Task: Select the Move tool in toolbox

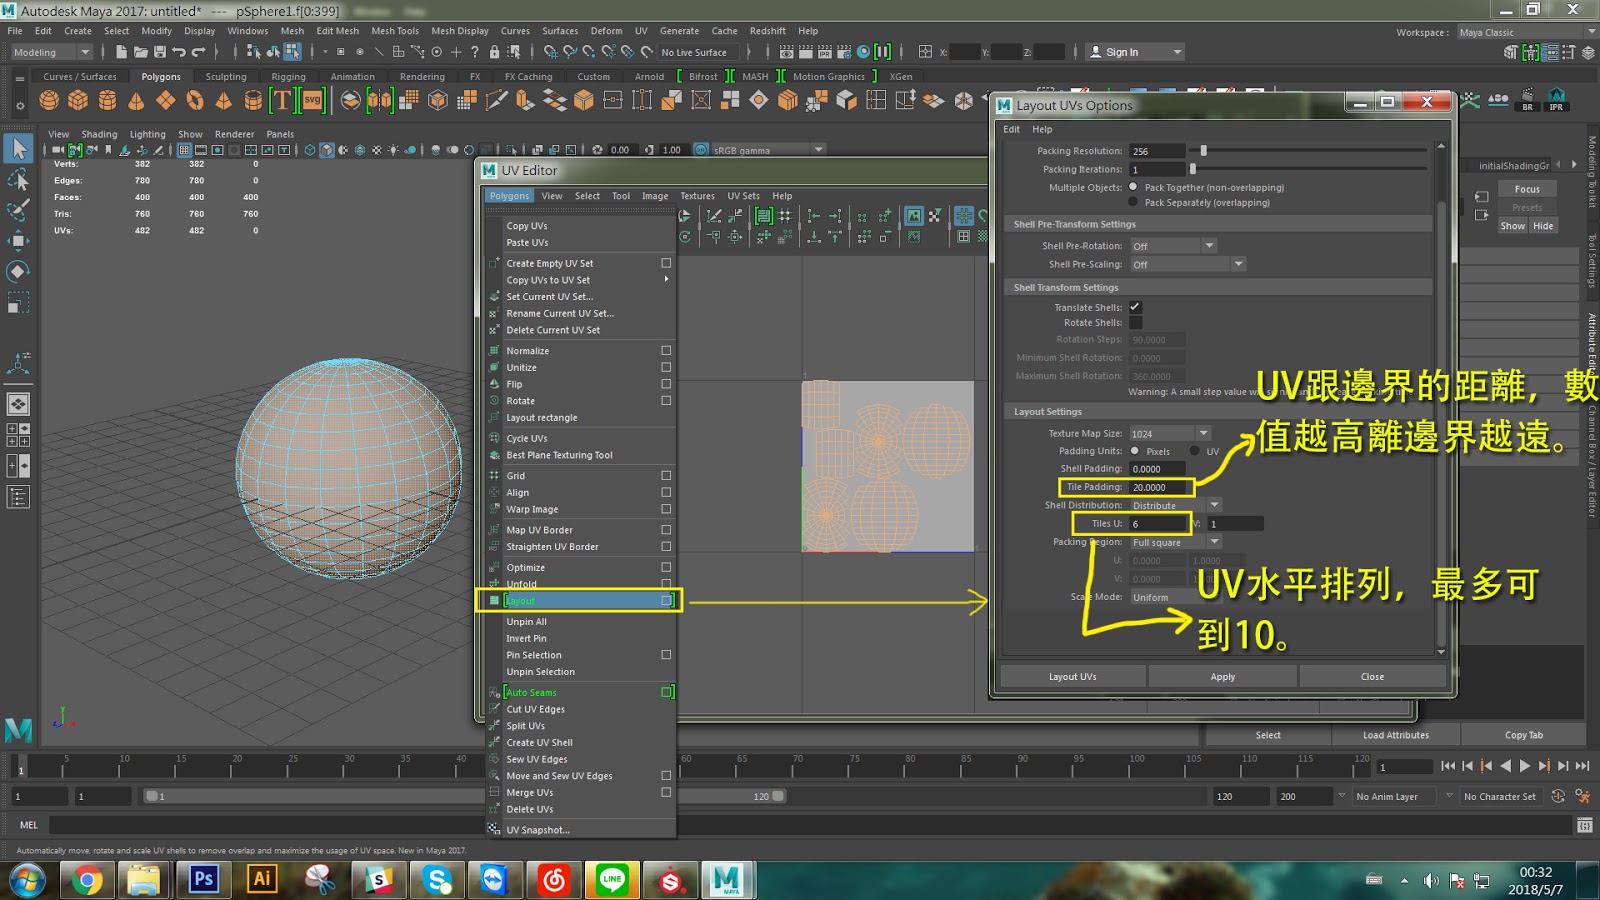Action: tap(18, 241)
